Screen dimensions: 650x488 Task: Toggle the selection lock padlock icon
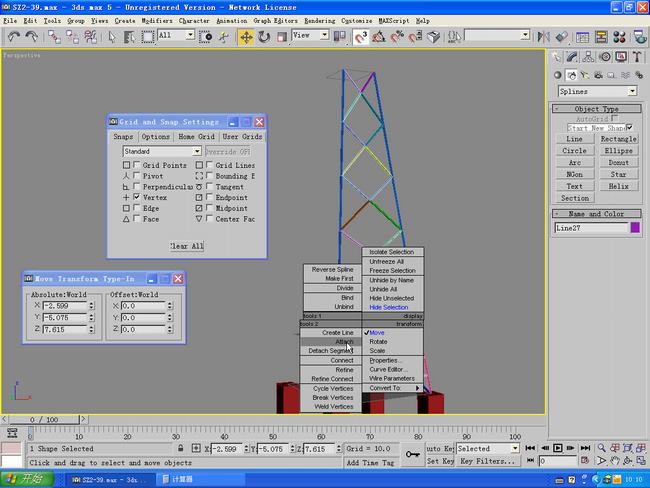180,448
